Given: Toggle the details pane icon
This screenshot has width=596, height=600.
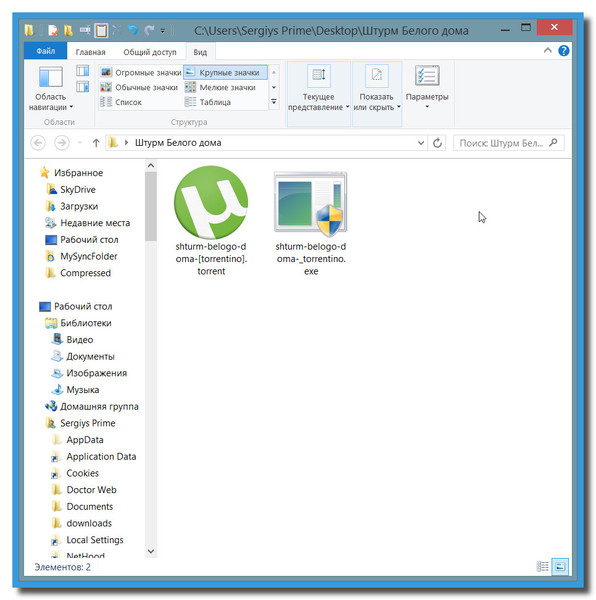Looking at the screenshot, I should [82, 87].
